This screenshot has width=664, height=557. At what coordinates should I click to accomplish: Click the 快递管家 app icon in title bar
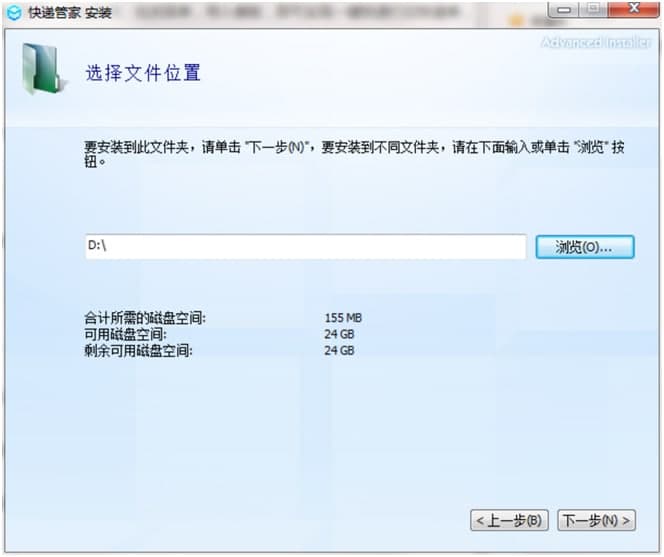coord(14,13)
